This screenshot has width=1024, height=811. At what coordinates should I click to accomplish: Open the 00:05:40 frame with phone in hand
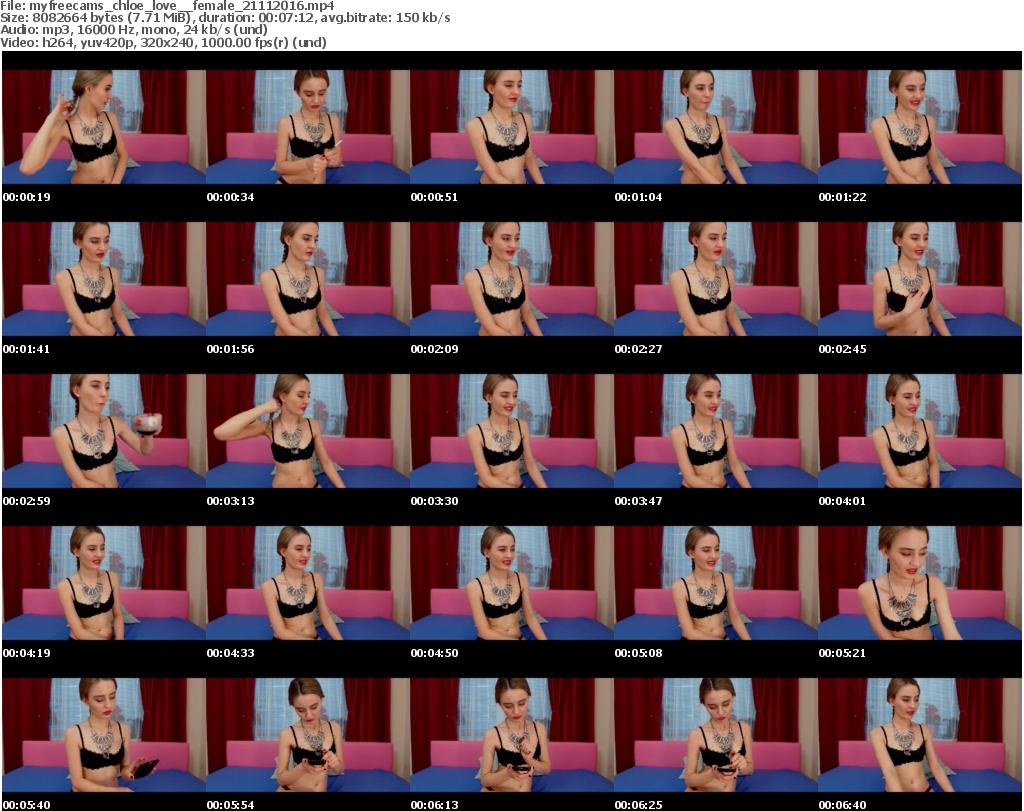pyautogui.click(x=104, y=735)
